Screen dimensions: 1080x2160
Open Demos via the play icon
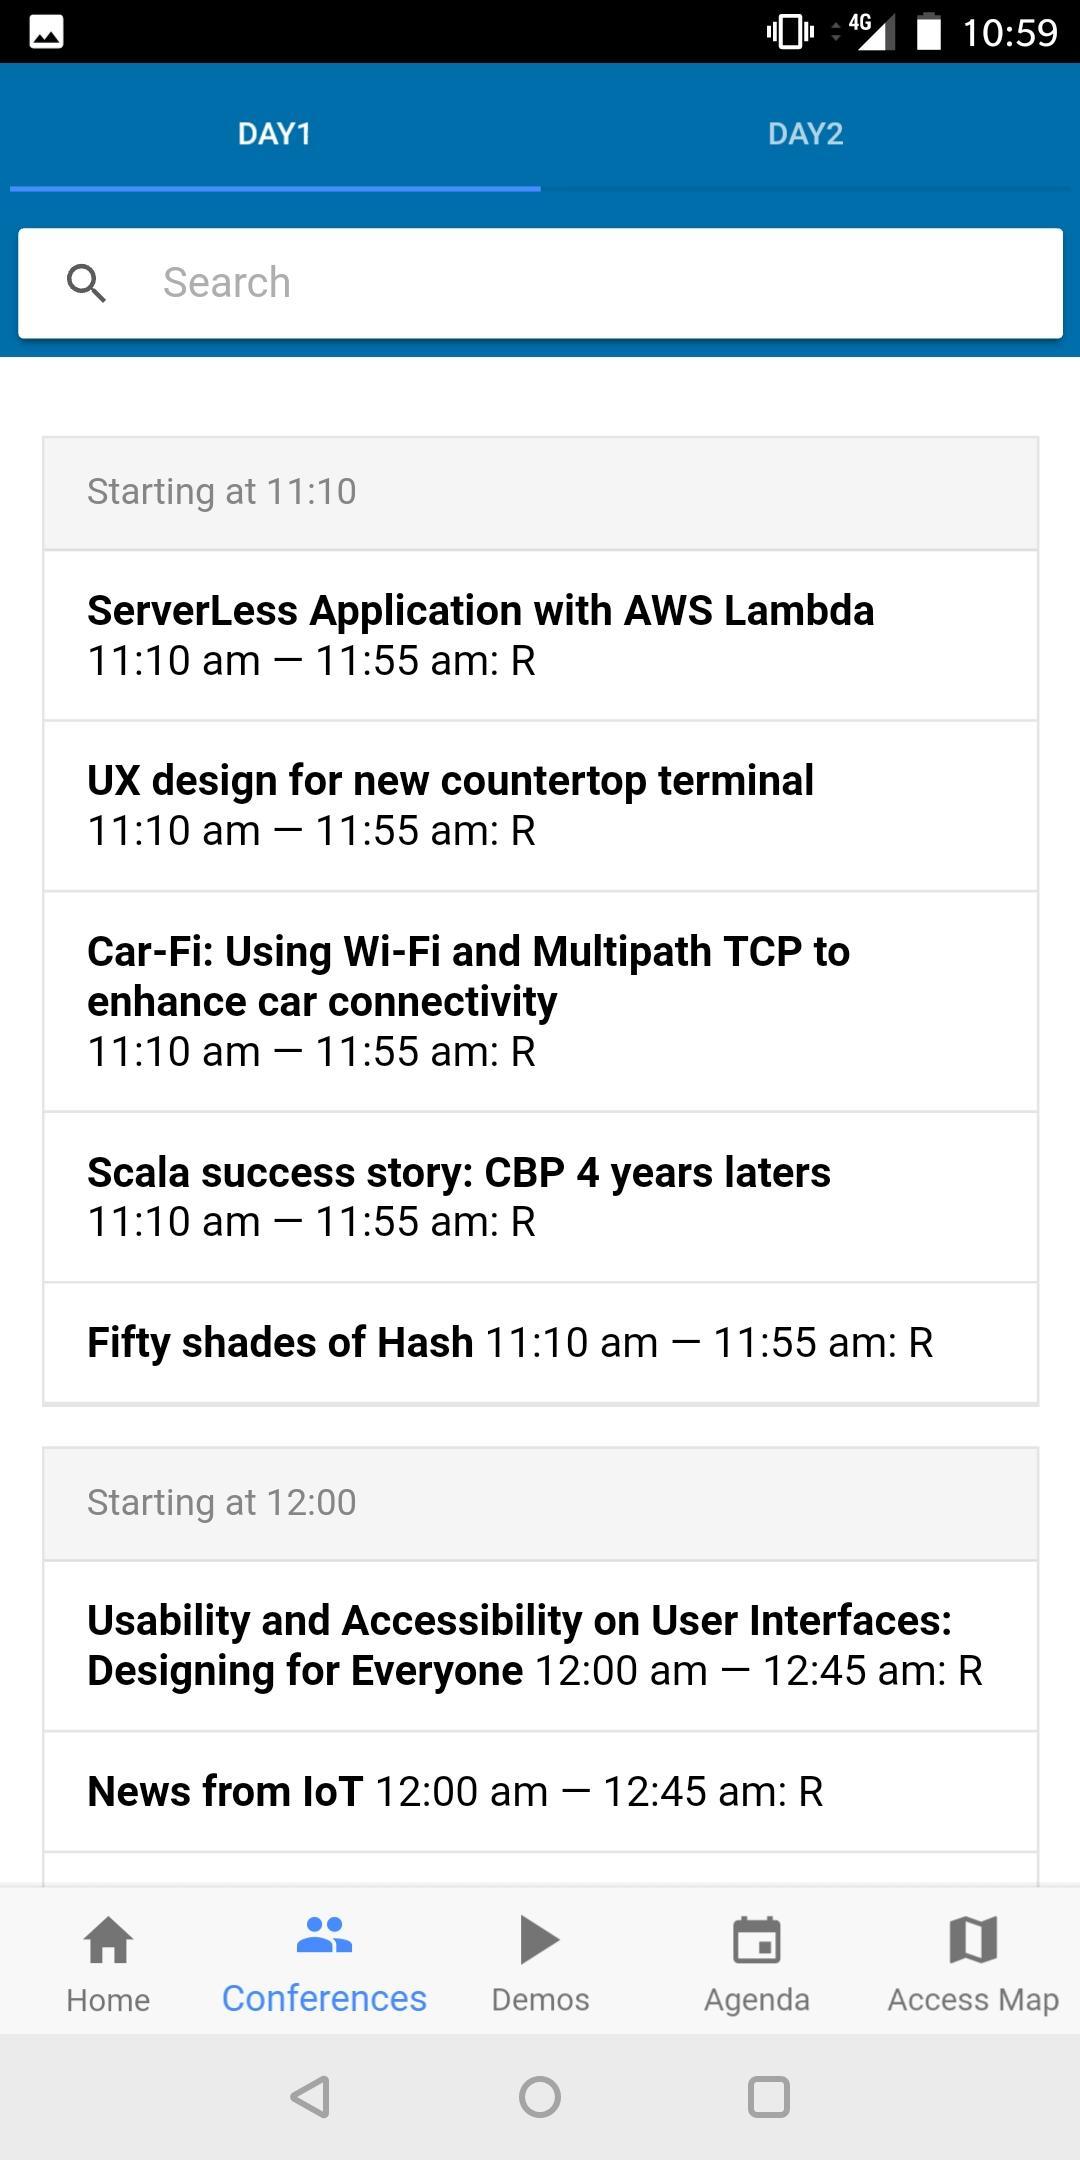tap(540, 1941)
